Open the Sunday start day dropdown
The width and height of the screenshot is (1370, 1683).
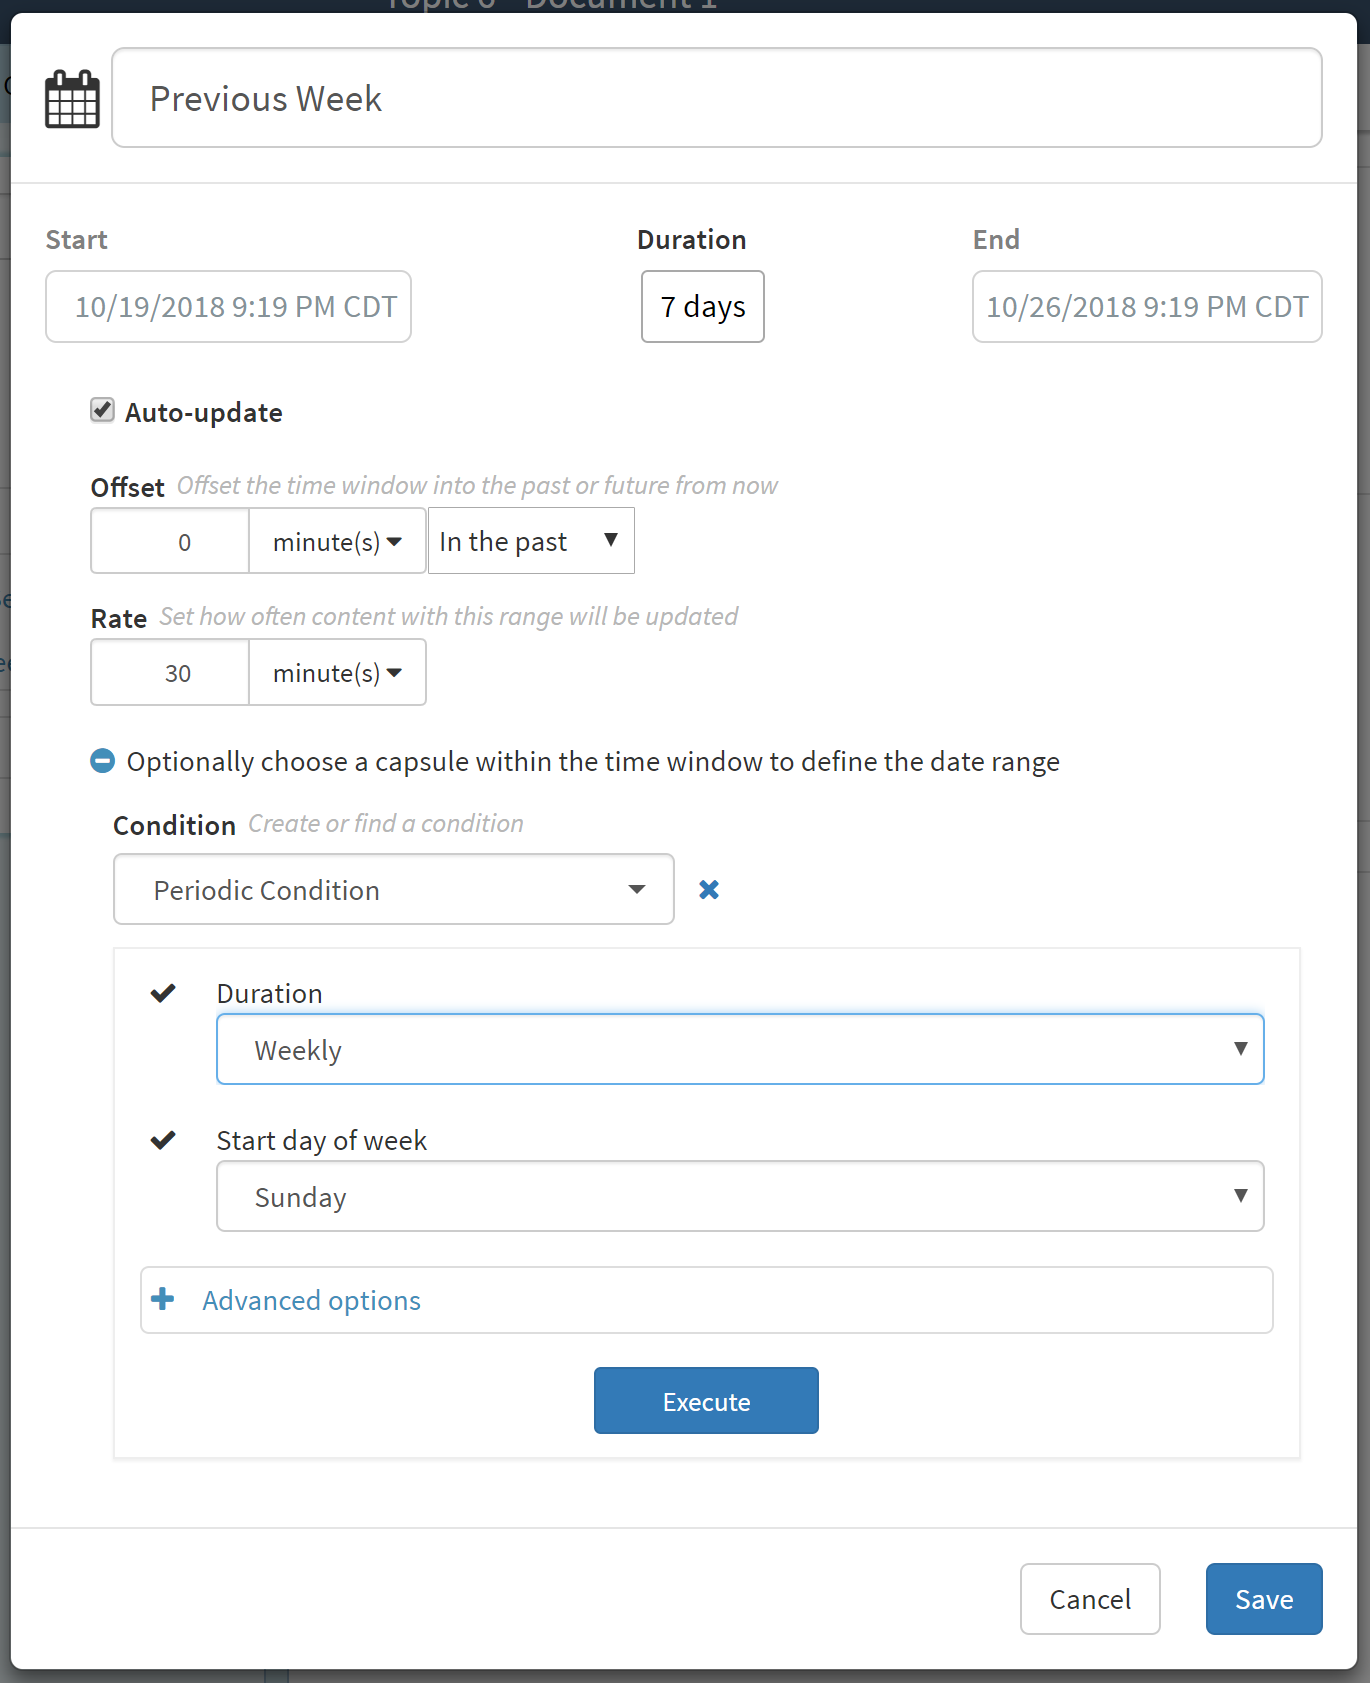740,1196
